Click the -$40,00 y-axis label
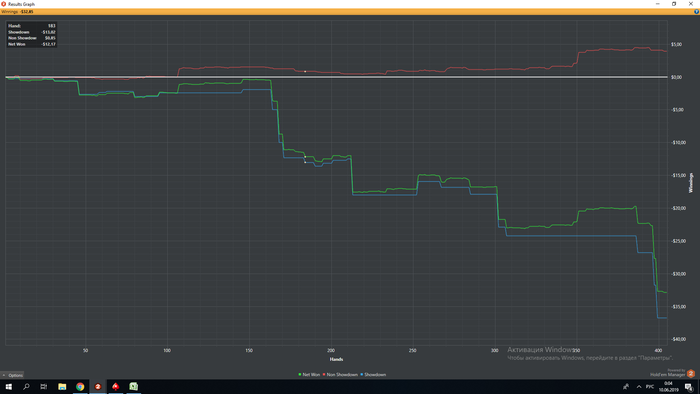Viewport: 700px width, 394px height. click(x=679, y=339)
